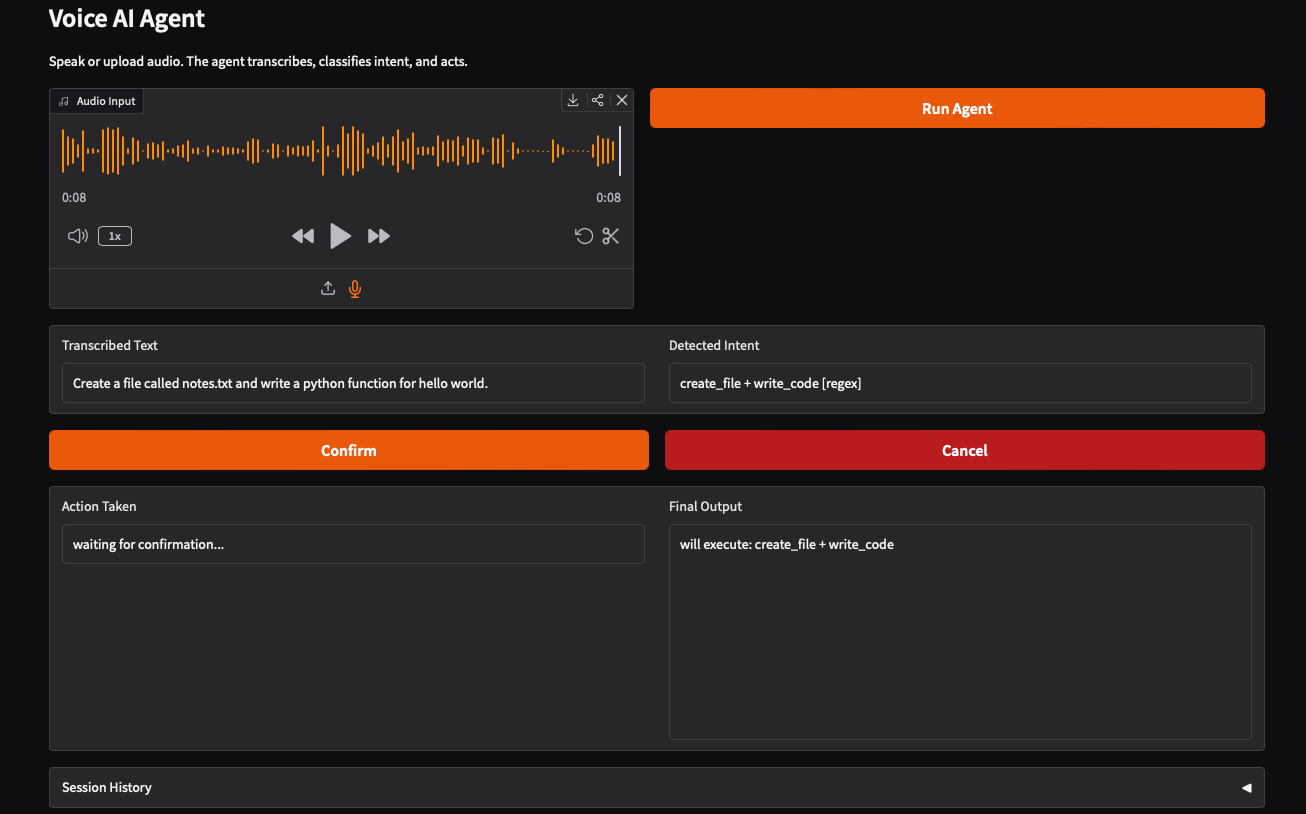Select the microphone recording source
This screenshot has width=1306, height=814.
point(355,288)
